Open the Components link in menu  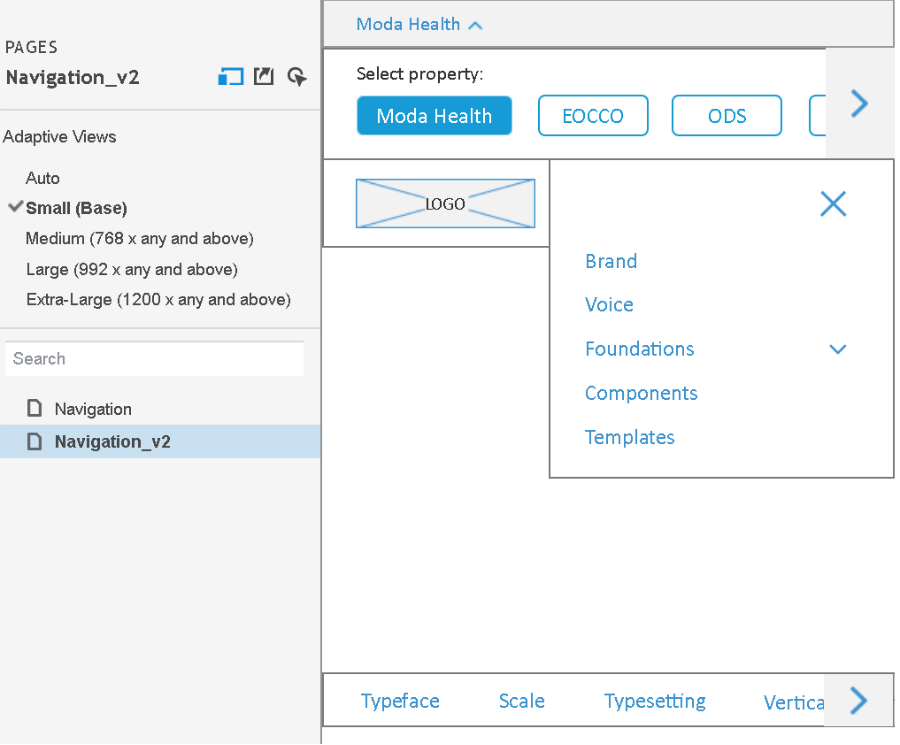(x=641, y=393)
